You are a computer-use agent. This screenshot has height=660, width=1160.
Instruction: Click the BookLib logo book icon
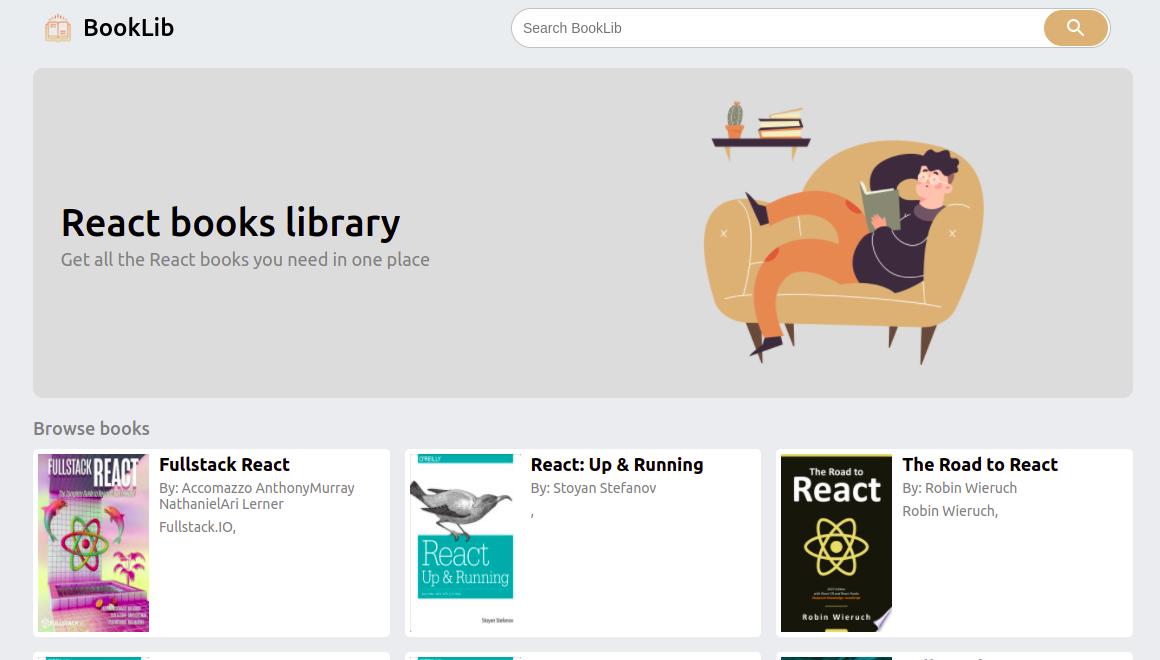58,27
